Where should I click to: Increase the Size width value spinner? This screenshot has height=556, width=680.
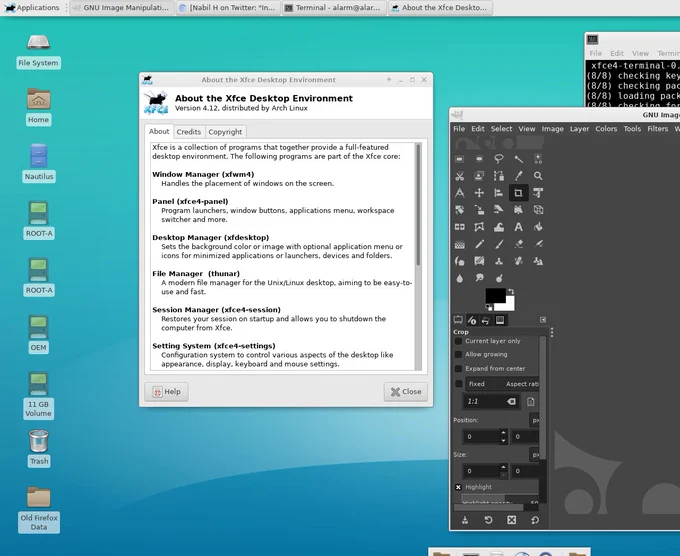pyautogui.click(x=503, y=468)
